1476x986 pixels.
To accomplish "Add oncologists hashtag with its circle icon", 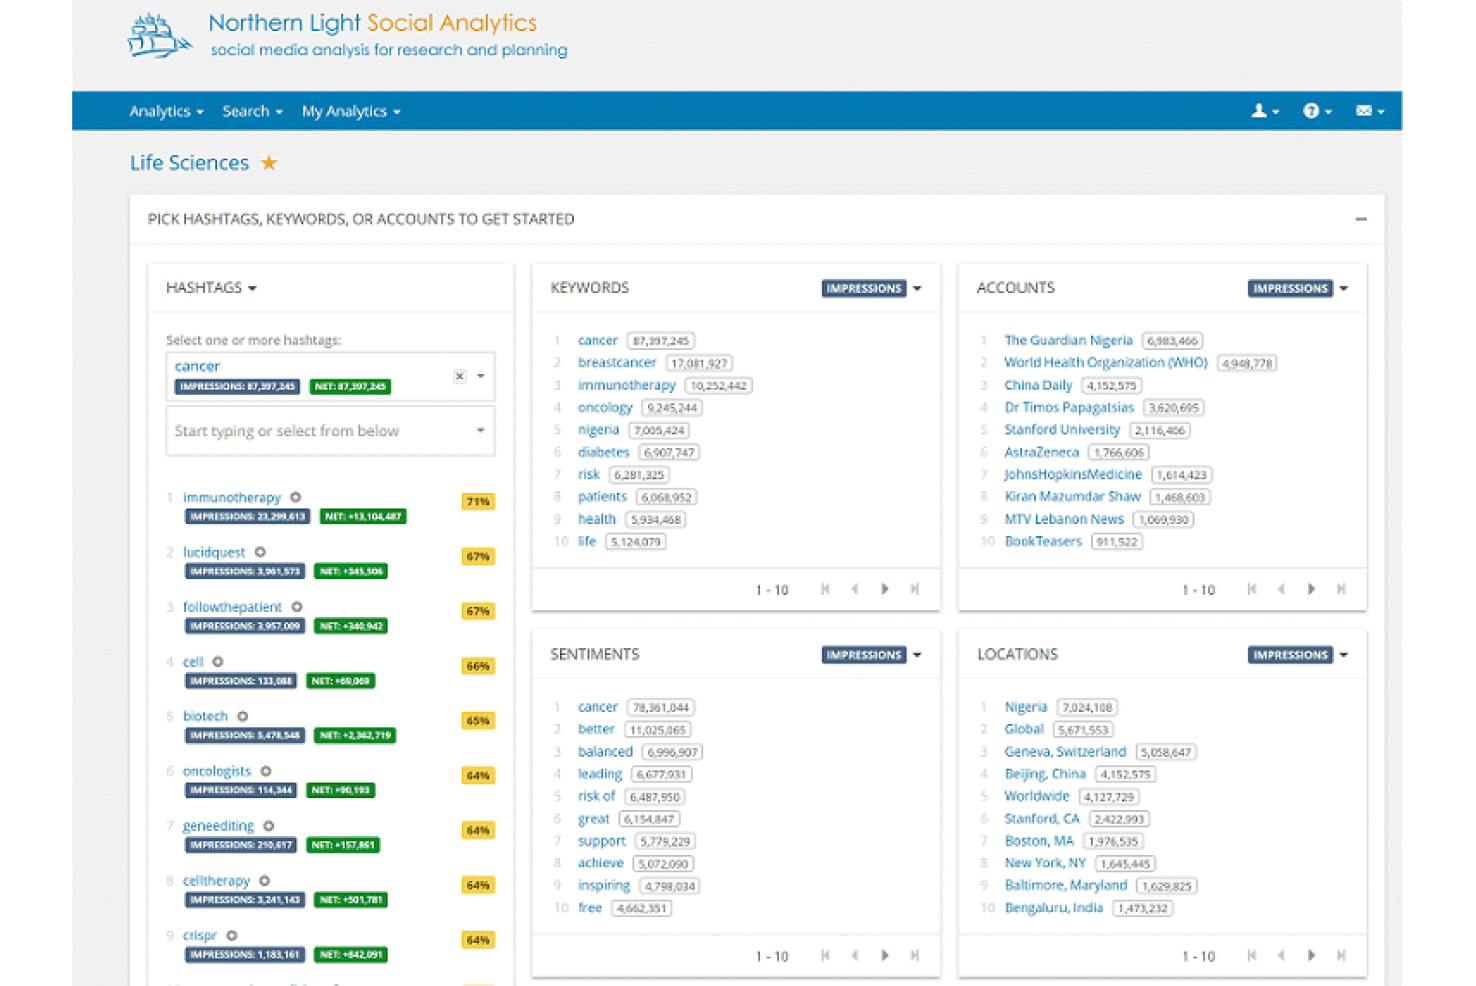I will click(266, 771).
